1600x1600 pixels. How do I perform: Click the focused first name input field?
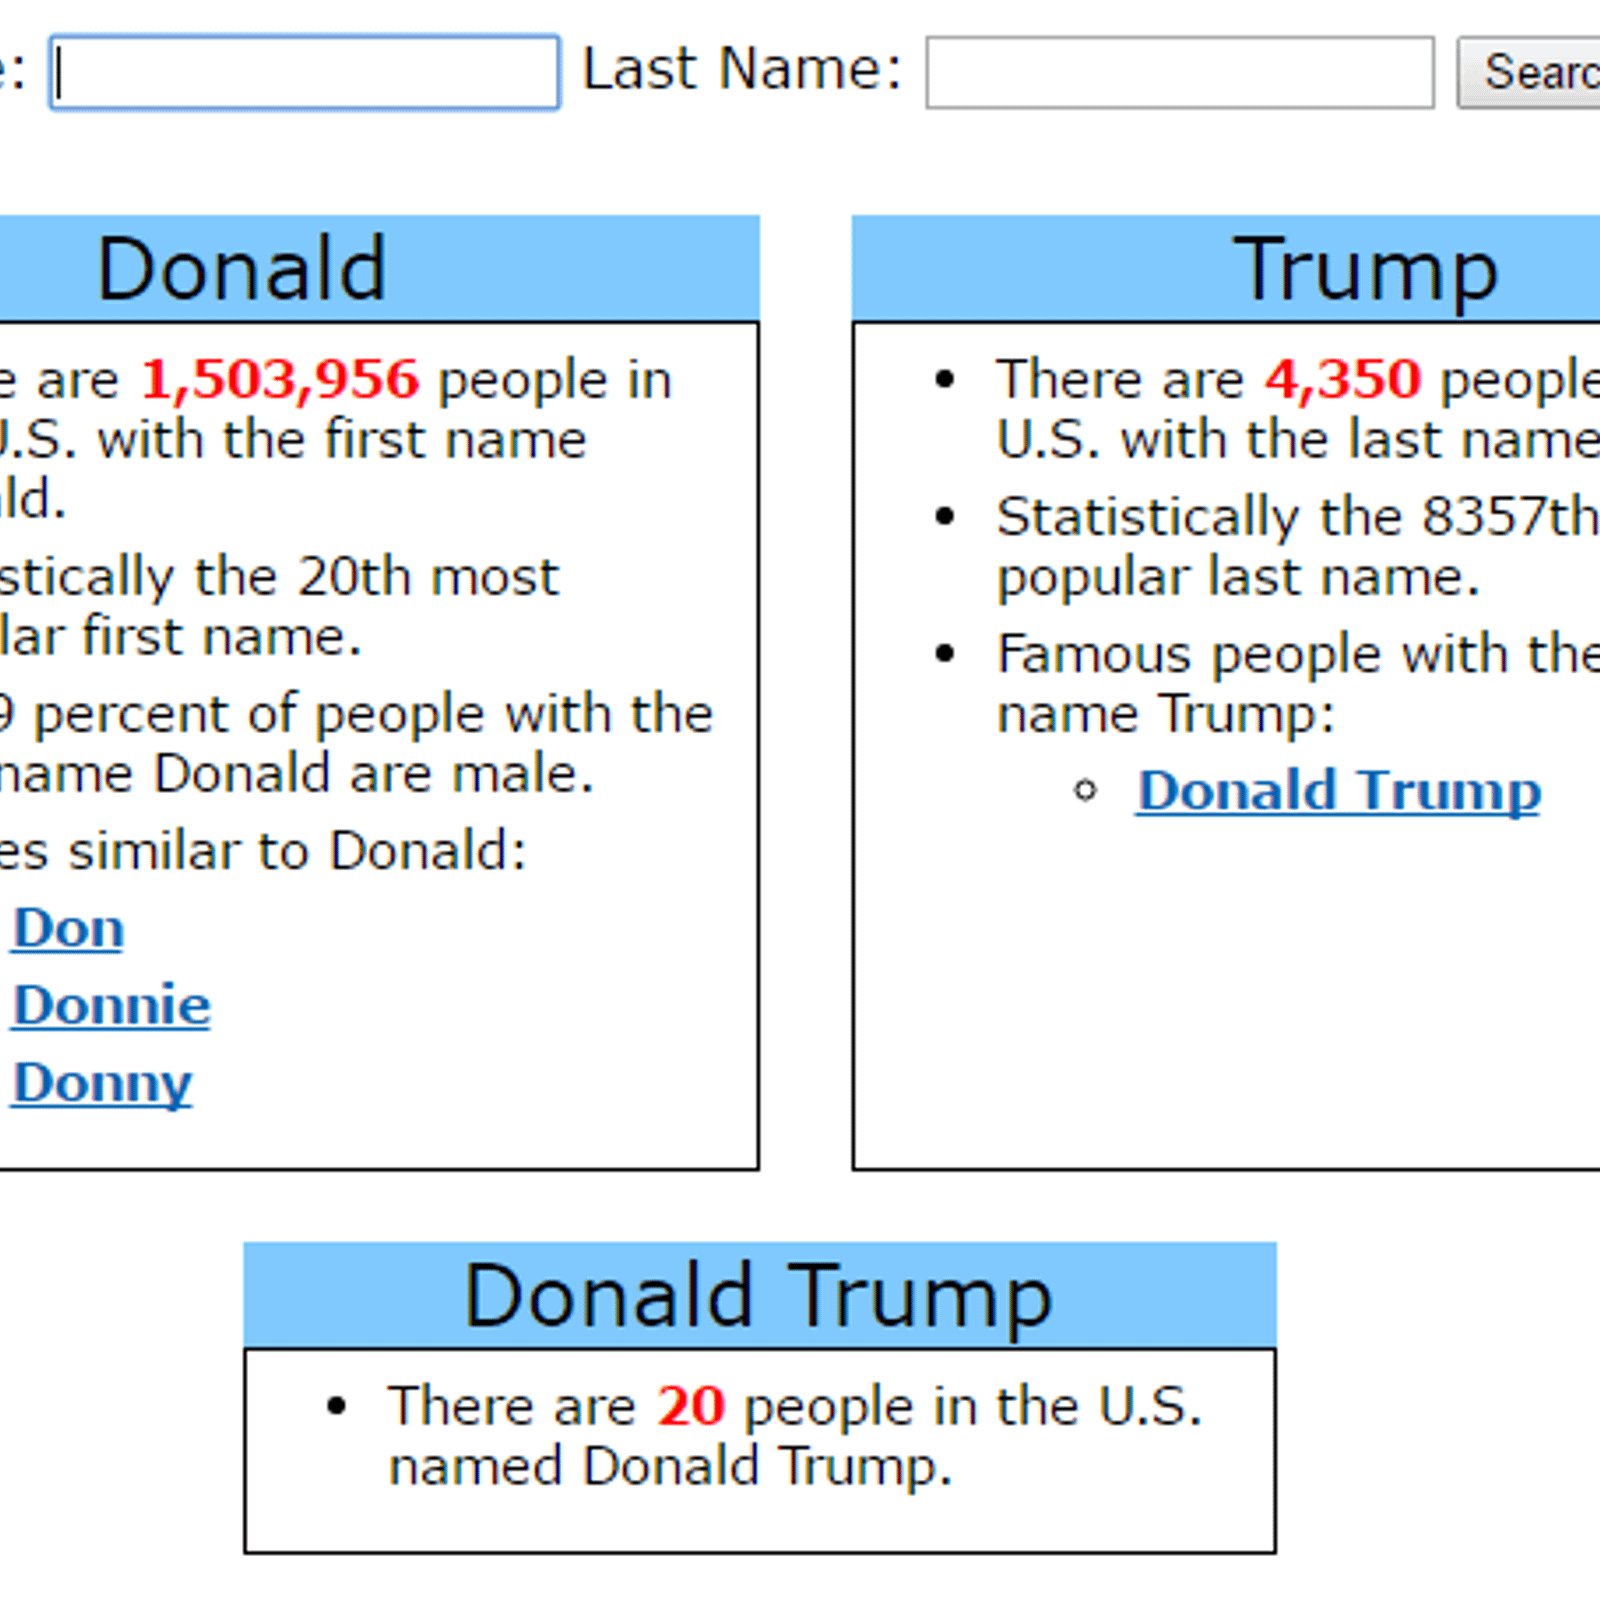[x=305, y=73]
